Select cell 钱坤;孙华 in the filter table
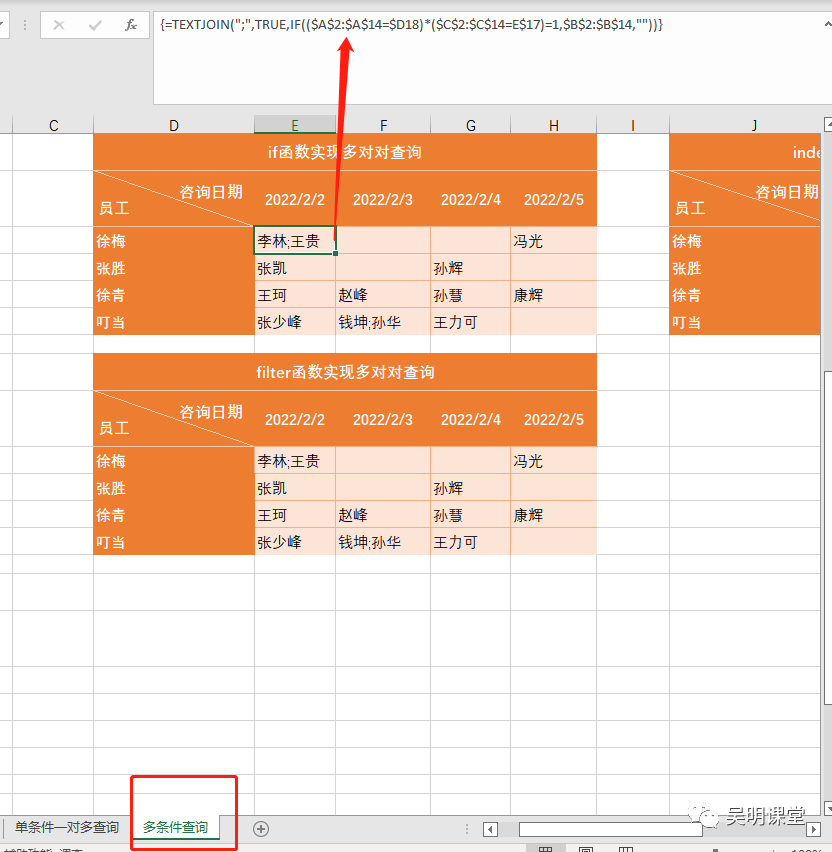This screenshot has height=852, width=832. tap(383, 542)
